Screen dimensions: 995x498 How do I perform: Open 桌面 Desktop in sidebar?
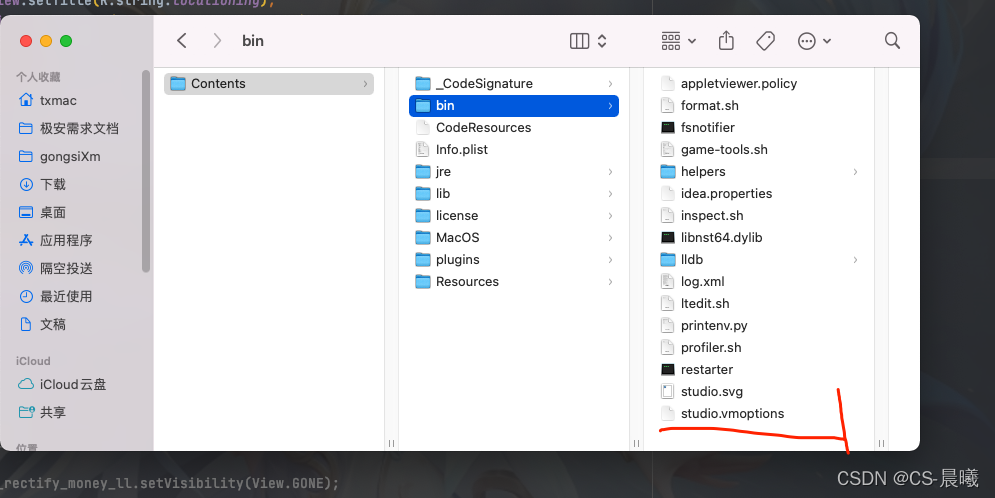[42, 212]
